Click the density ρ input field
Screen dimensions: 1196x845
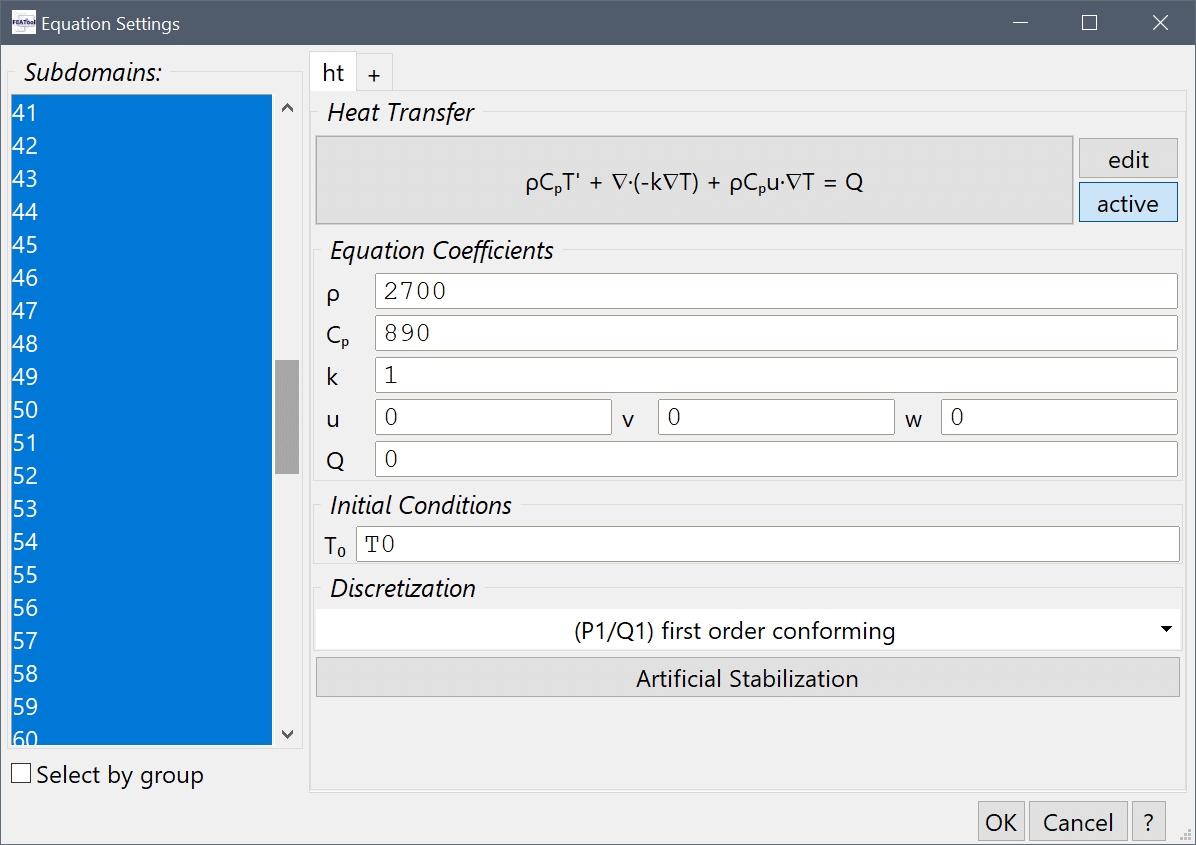click(776, 291)
